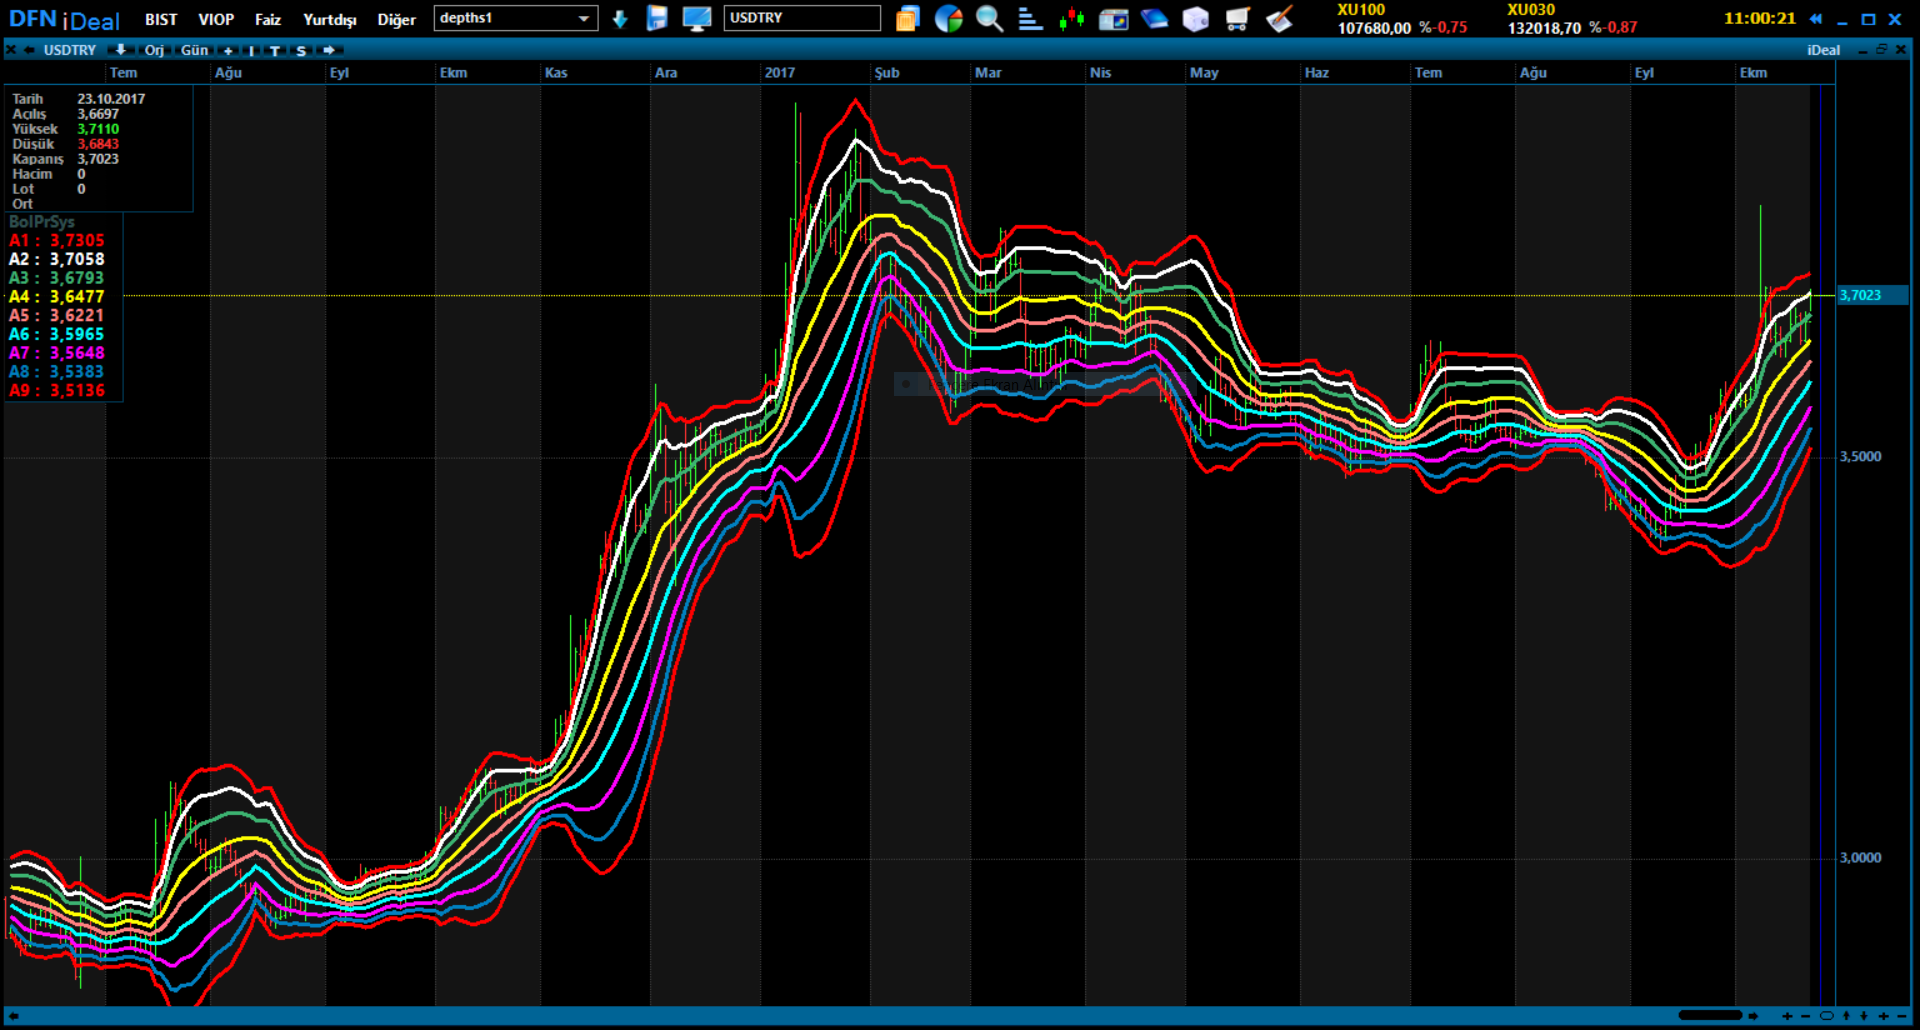Image resolution: width=1920 pixels, height=1030 pixels.
Task: Click the XU030 index ticker
Action: [x=1572, y=19]
